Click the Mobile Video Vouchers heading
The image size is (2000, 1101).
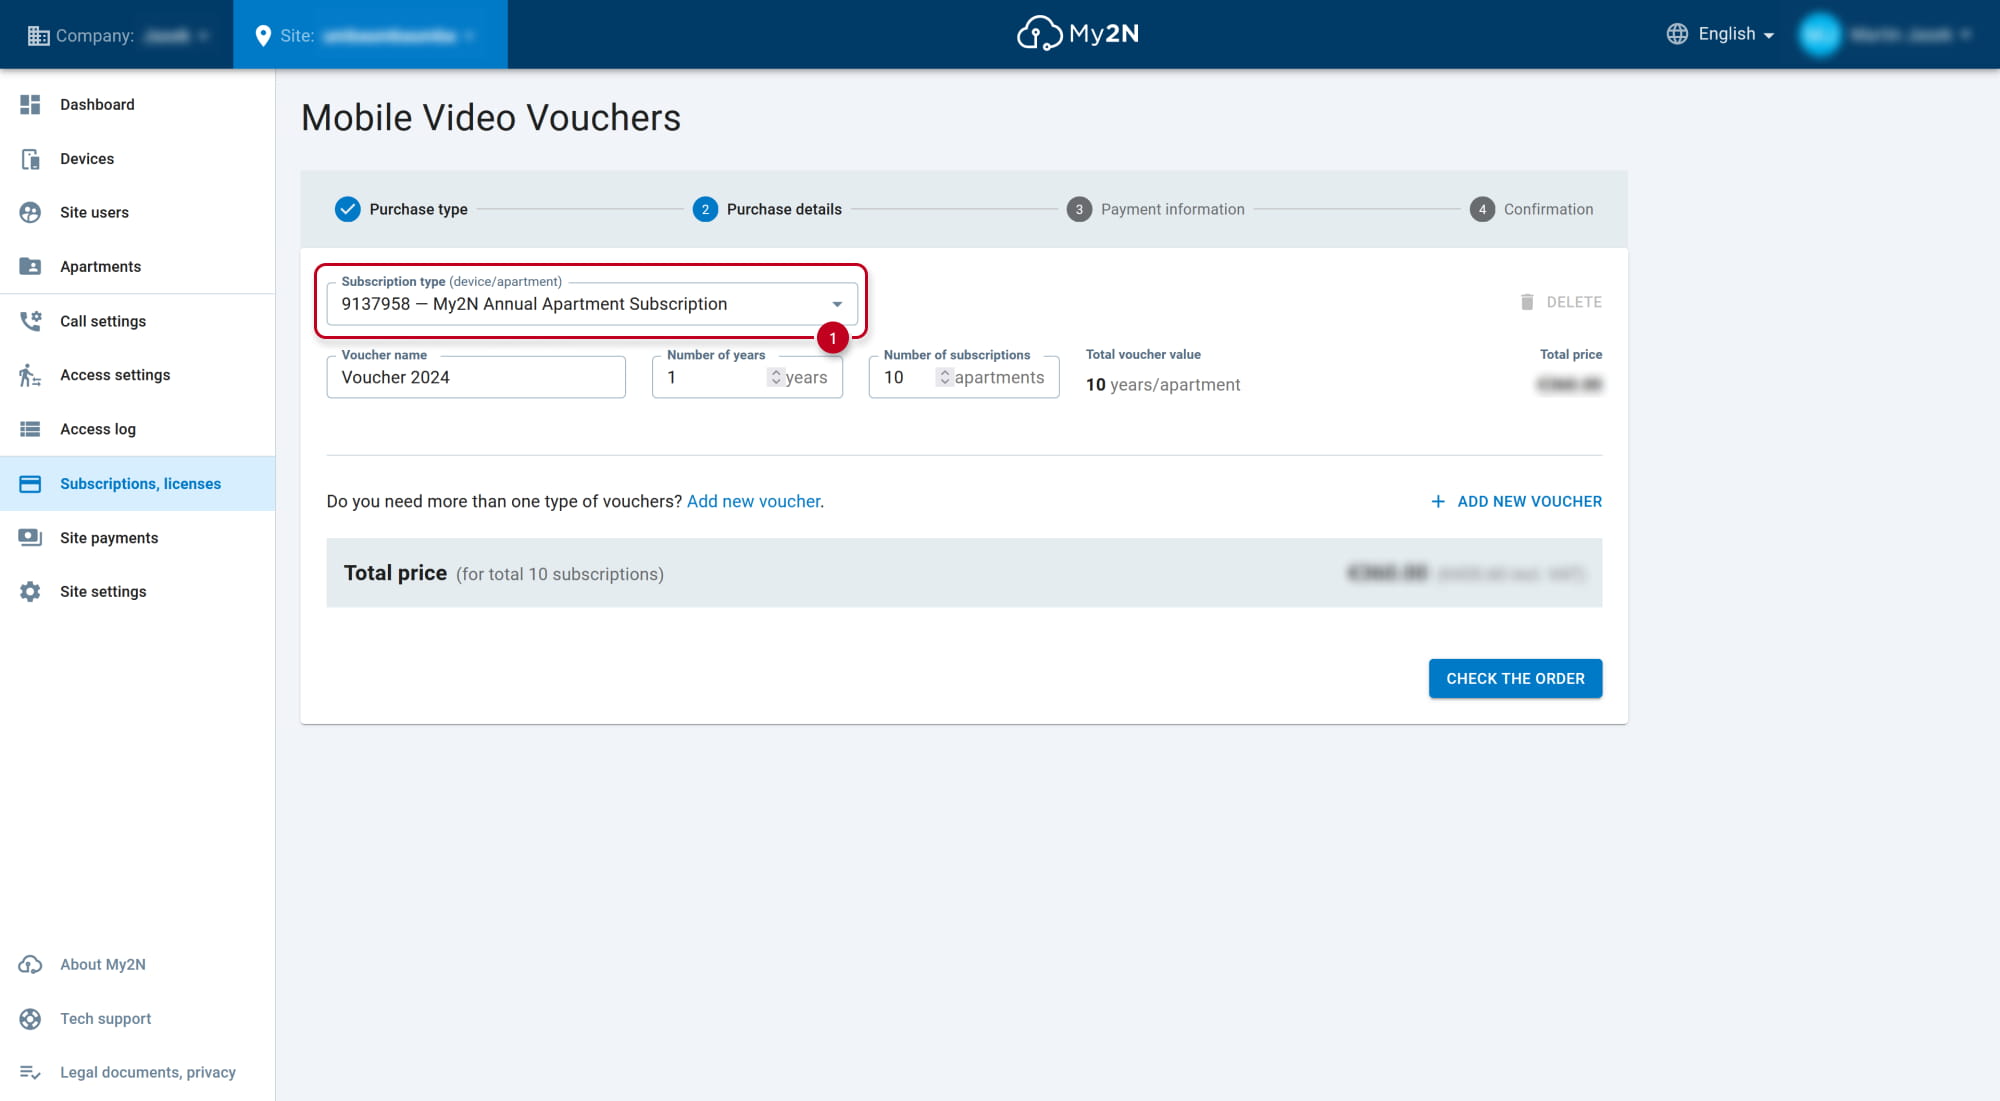click(491, 118)
